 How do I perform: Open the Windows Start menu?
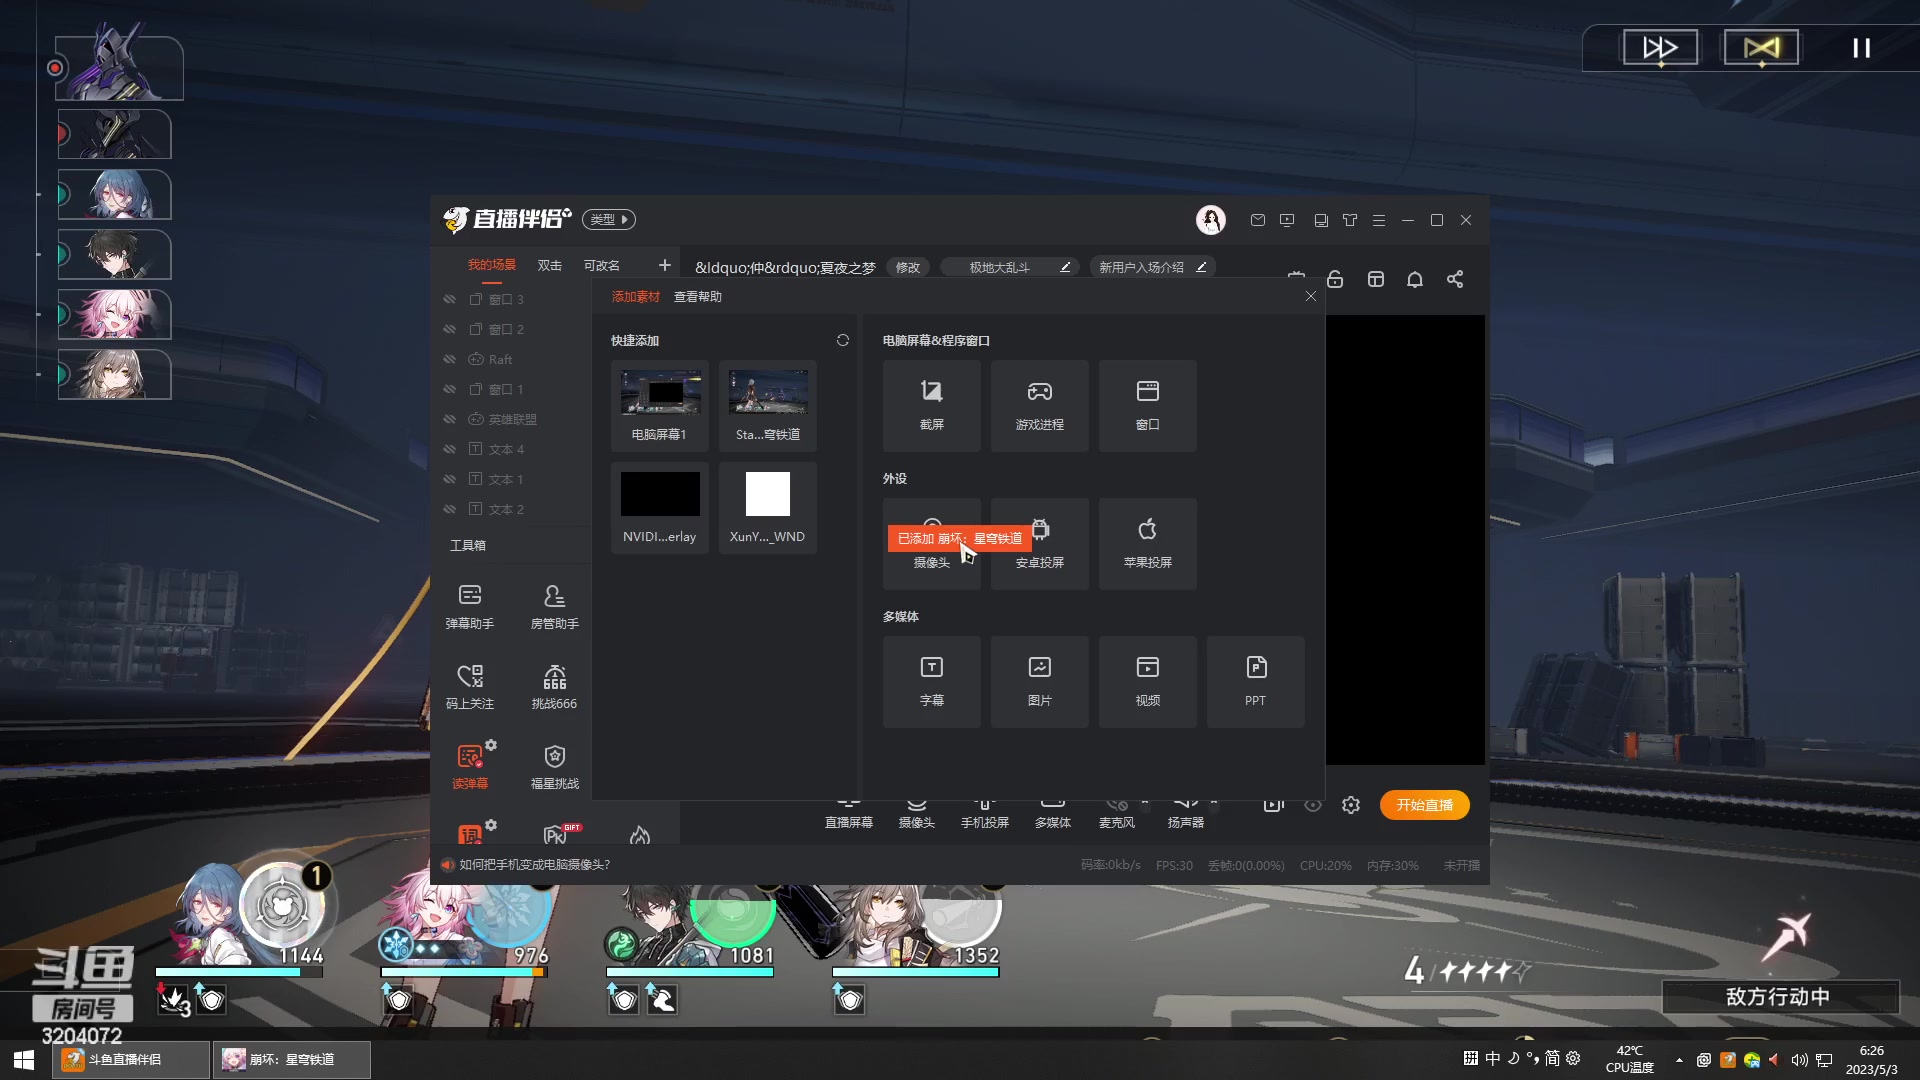[24, 1060]
